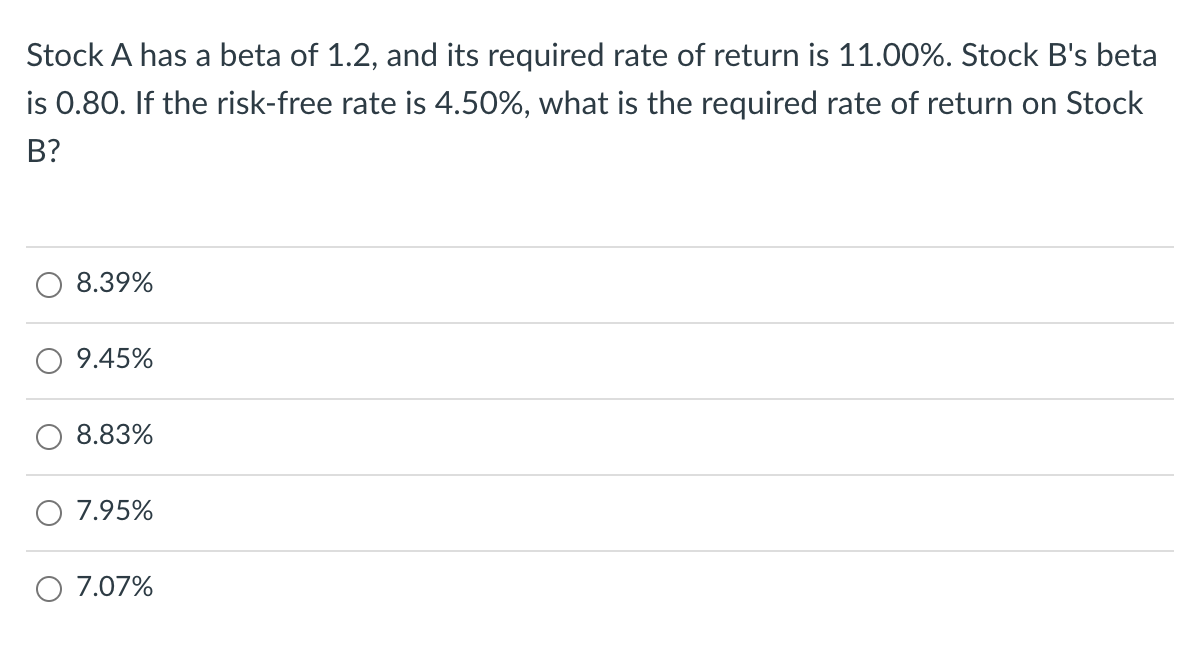This screenshot has width=1204, height=648.
Task: Click the 7.07% answer label text
Action: pos(115,589)
